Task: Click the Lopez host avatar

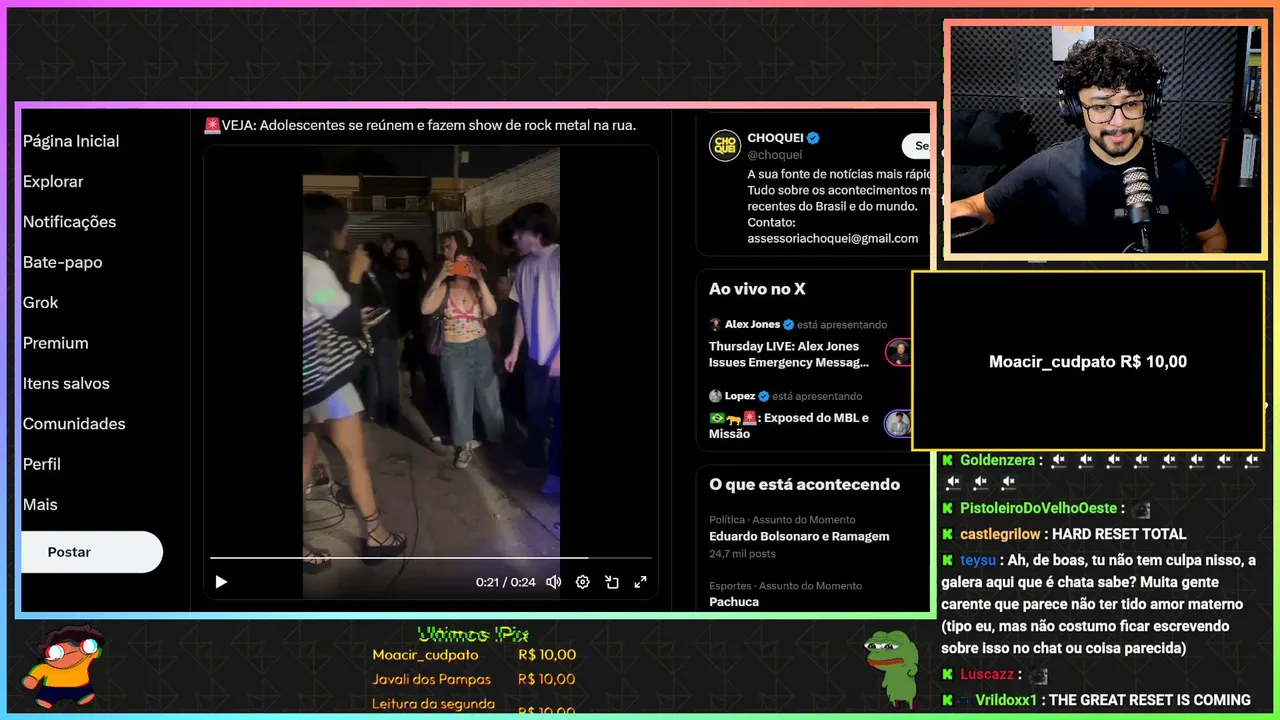Action: pyautogui.click(x=715, y=396)
